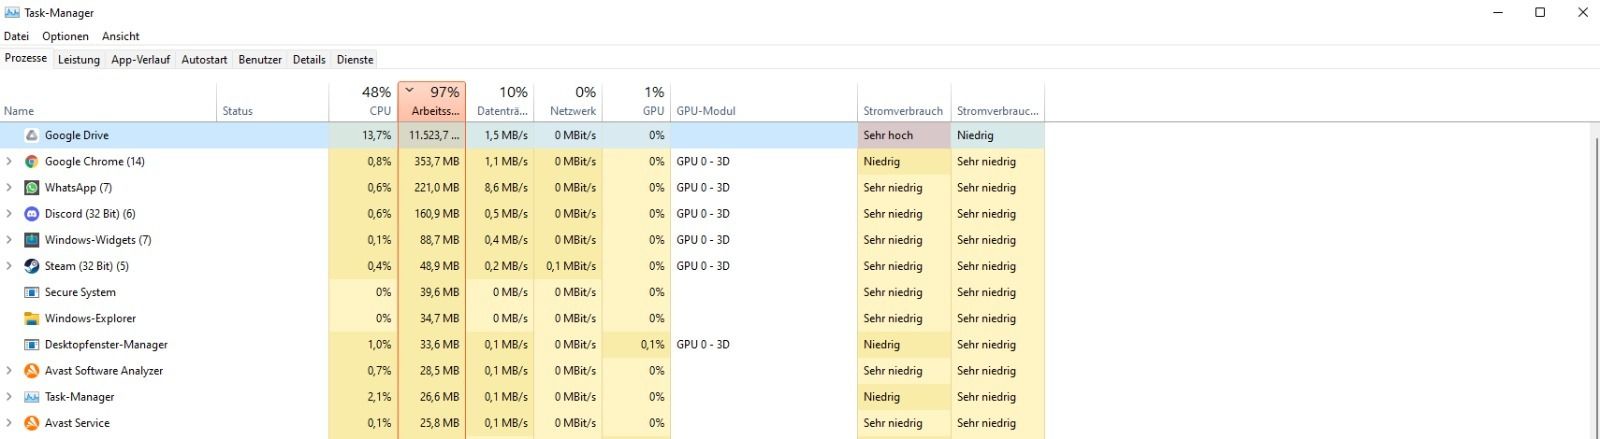
Task: Click the Task-Manager process row icon
Action: [x=32, y=397]
